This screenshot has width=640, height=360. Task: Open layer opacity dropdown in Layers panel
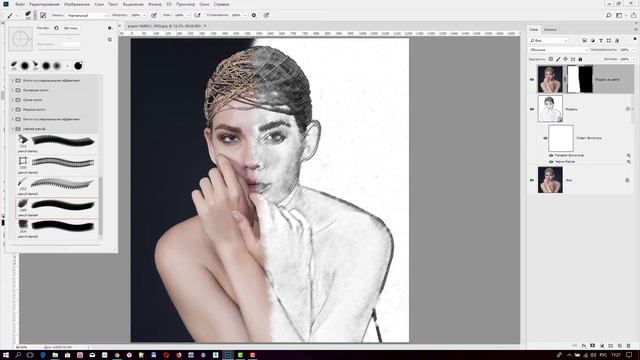633,50
